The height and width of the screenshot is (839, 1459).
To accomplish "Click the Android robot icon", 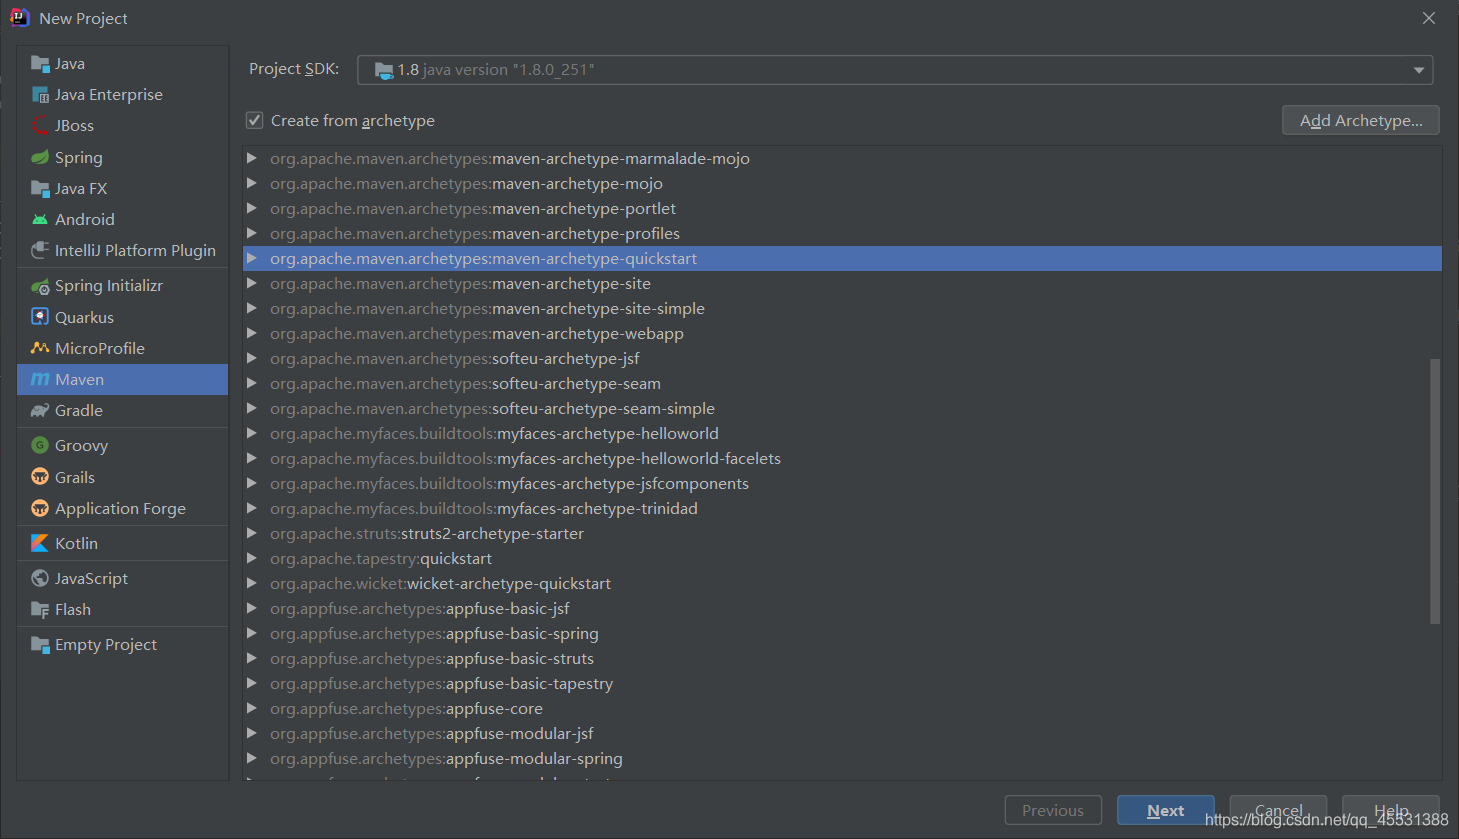I will (40, 220).
